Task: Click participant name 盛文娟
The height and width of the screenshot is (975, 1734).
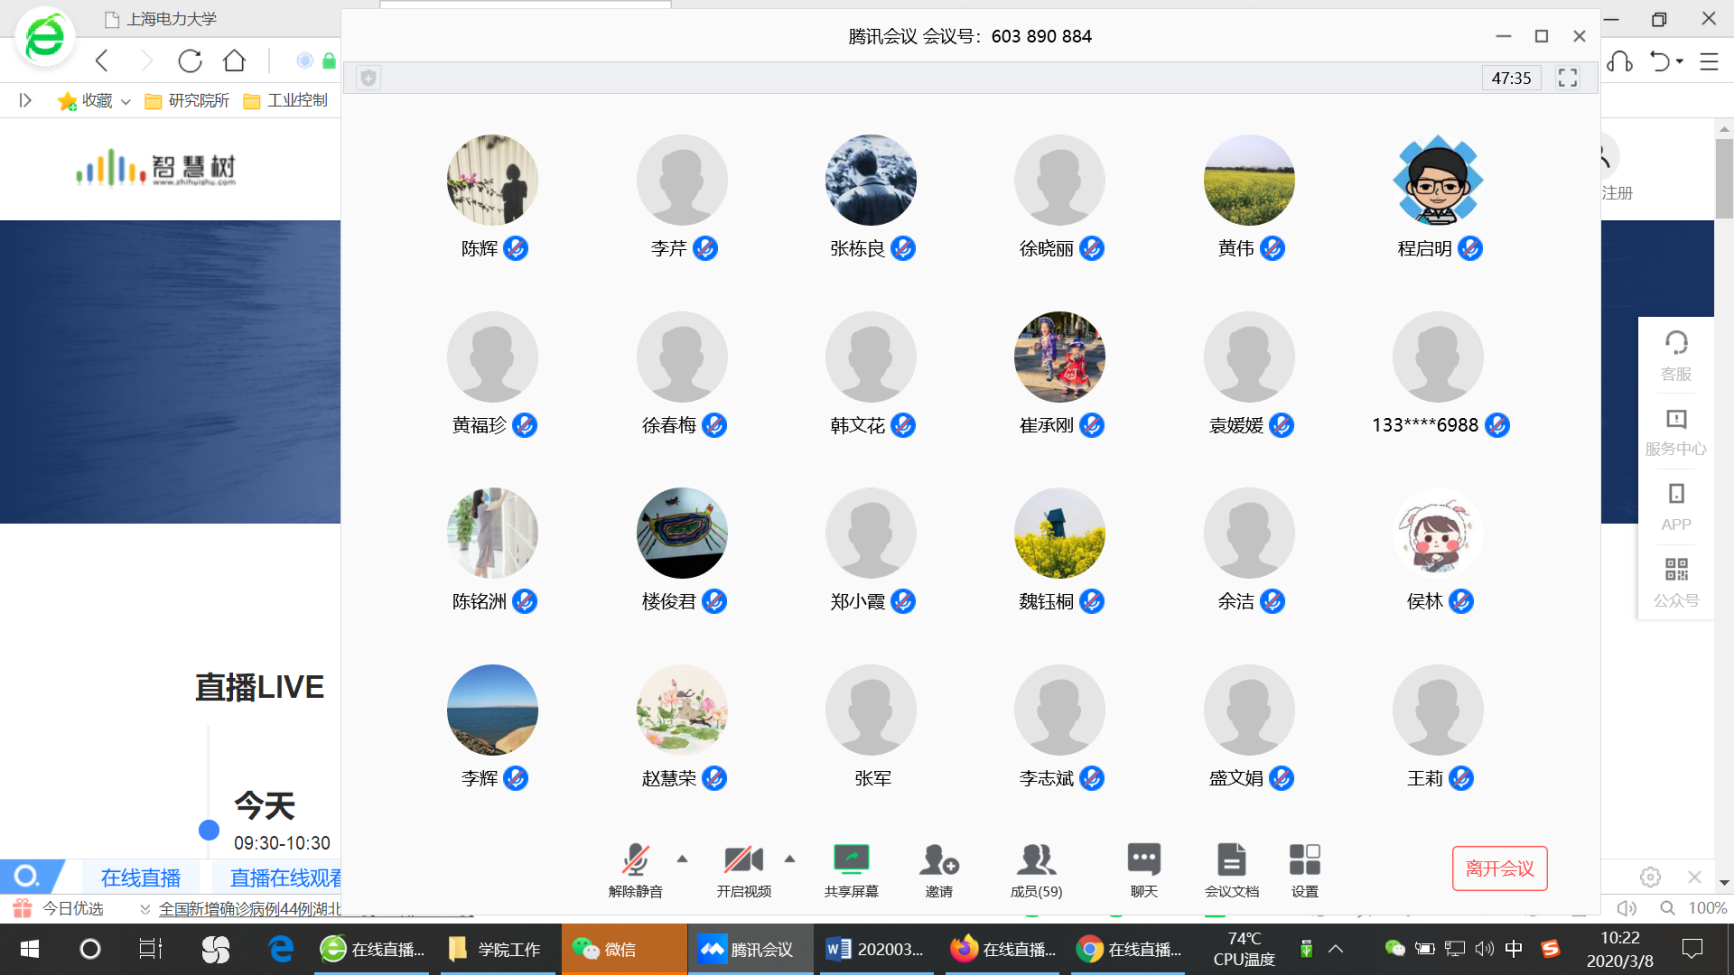Action: pyautogui.click(x=1236, y=778)
